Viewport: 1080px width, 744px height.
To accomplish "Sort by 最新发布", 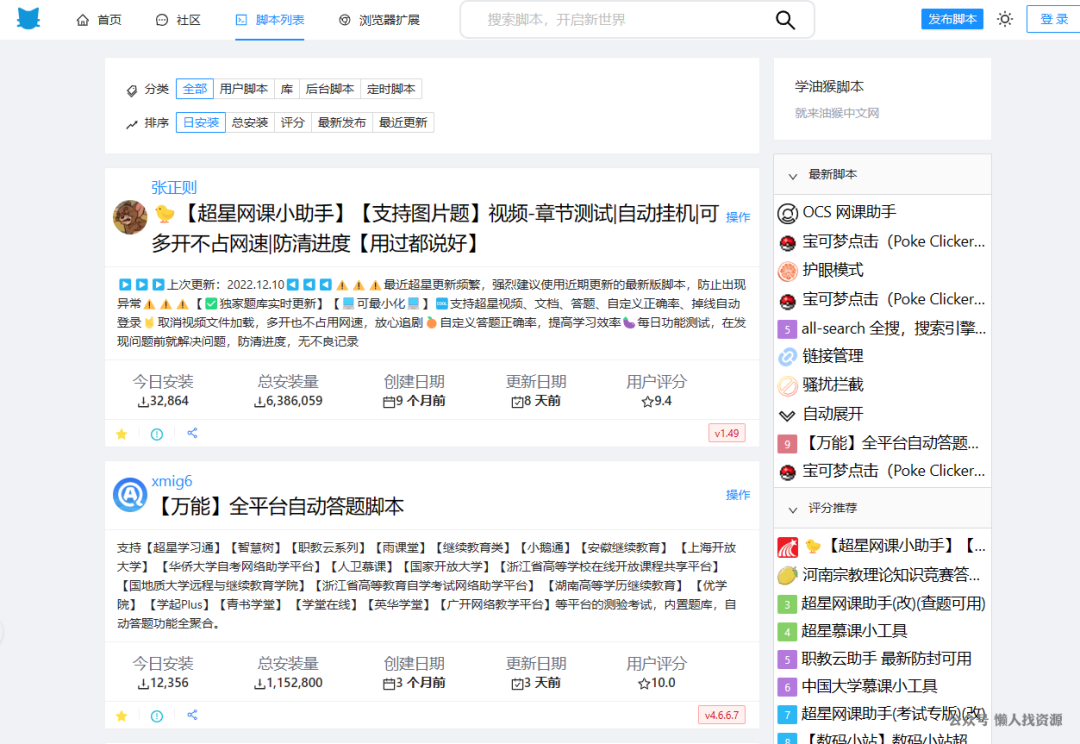I will click(x=342, y=123).
